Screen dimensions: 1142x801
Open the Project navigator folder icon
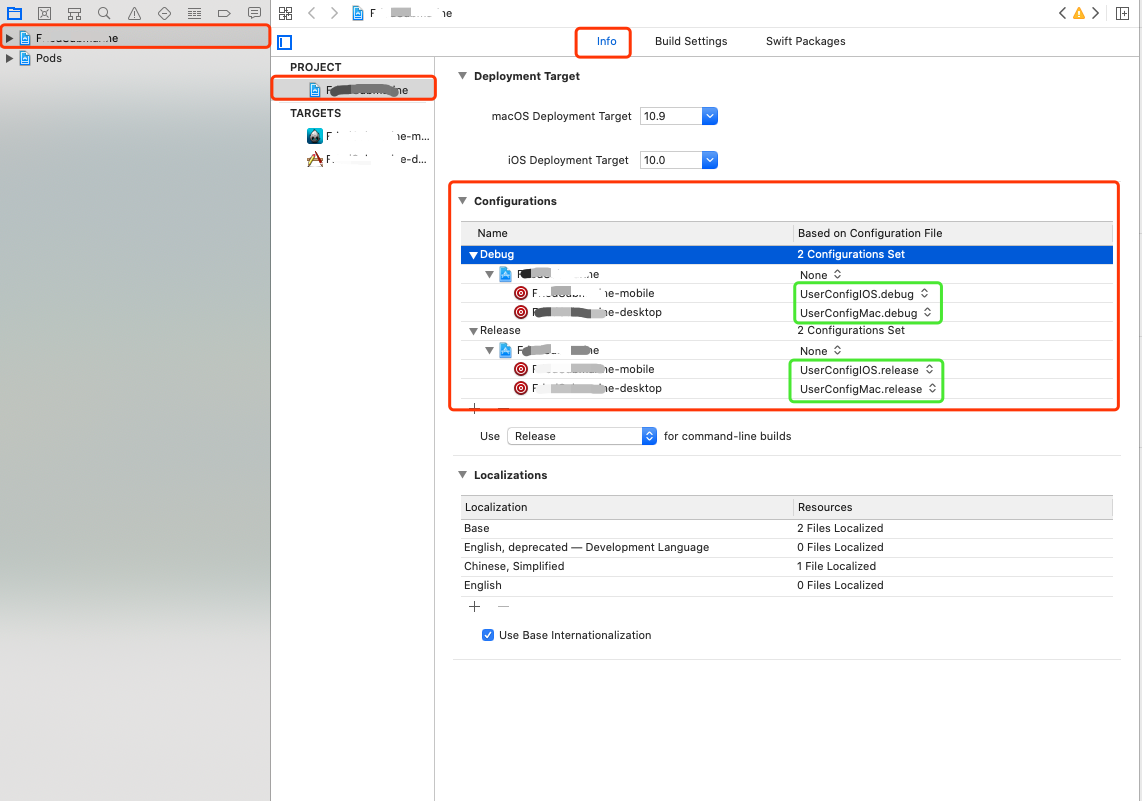point(15,13)
